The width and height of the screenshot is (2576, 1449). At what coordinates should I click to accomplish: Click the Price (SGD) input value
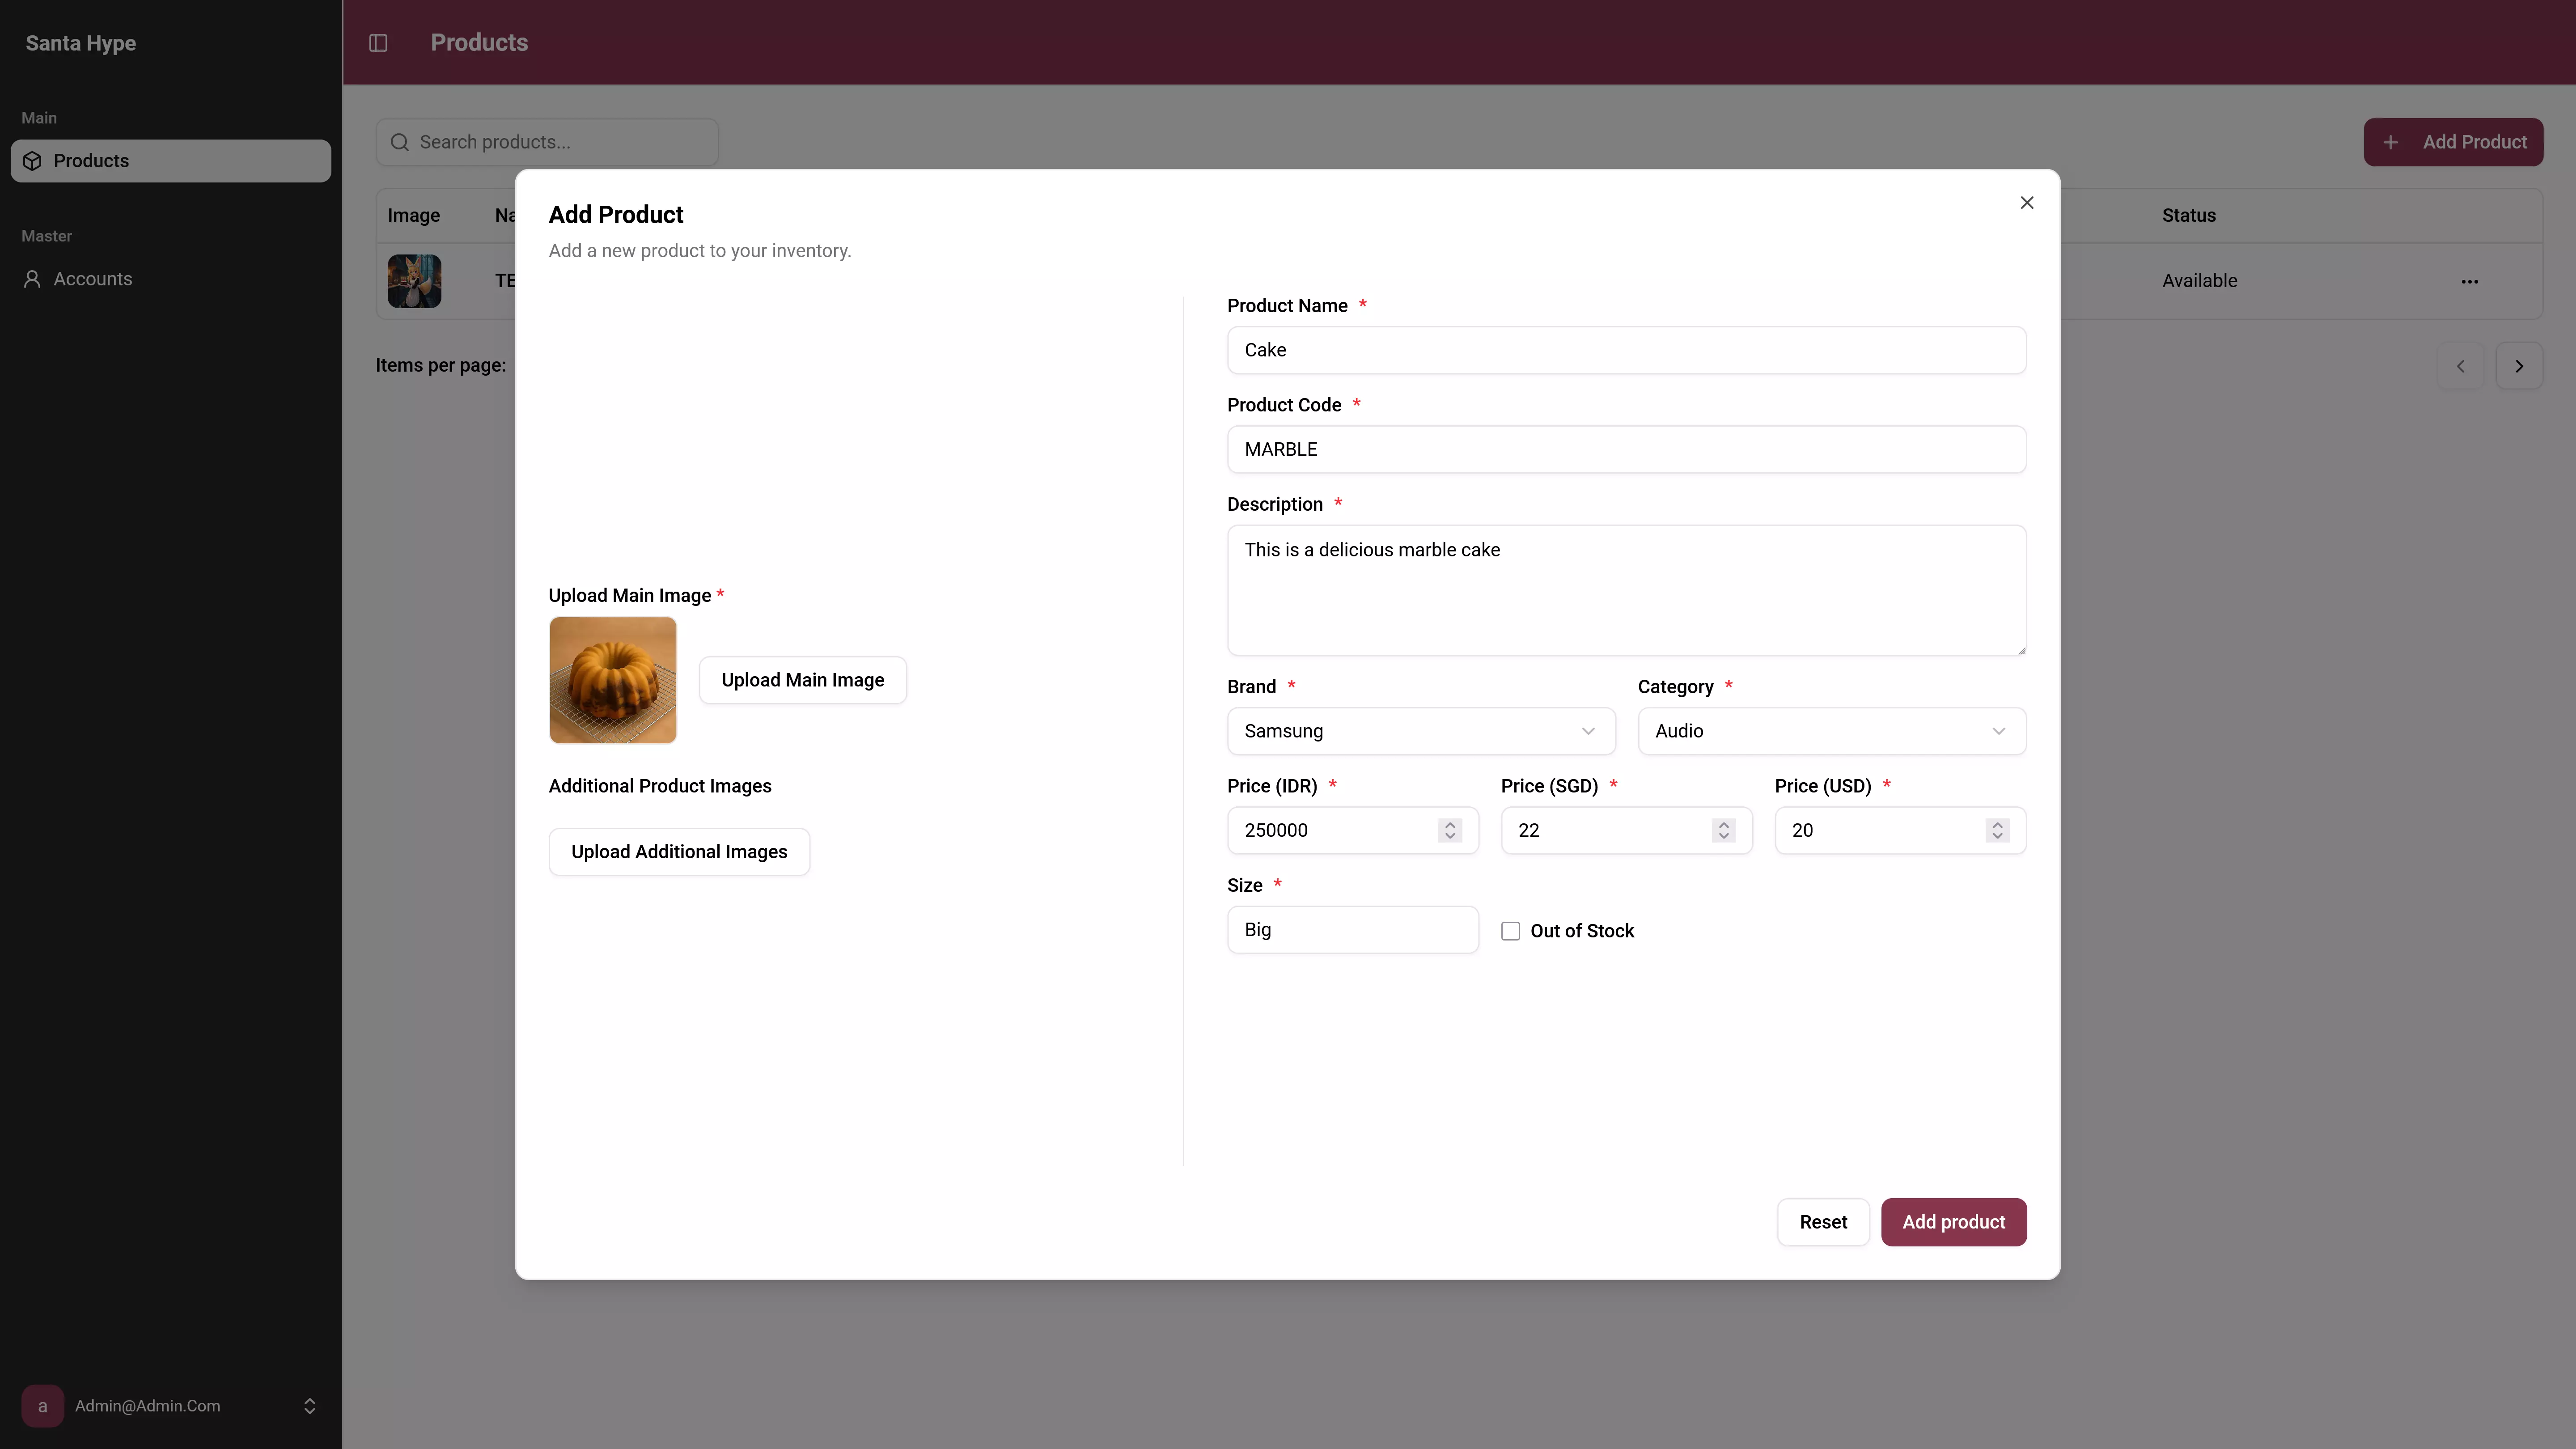[1528, 830]
